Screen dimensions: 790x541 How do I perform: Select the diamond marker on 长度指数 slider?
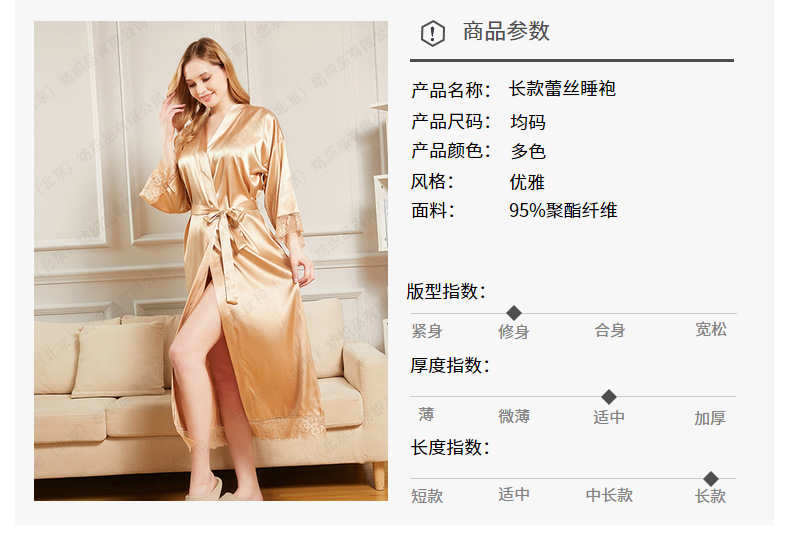click(x=711, y=479)
